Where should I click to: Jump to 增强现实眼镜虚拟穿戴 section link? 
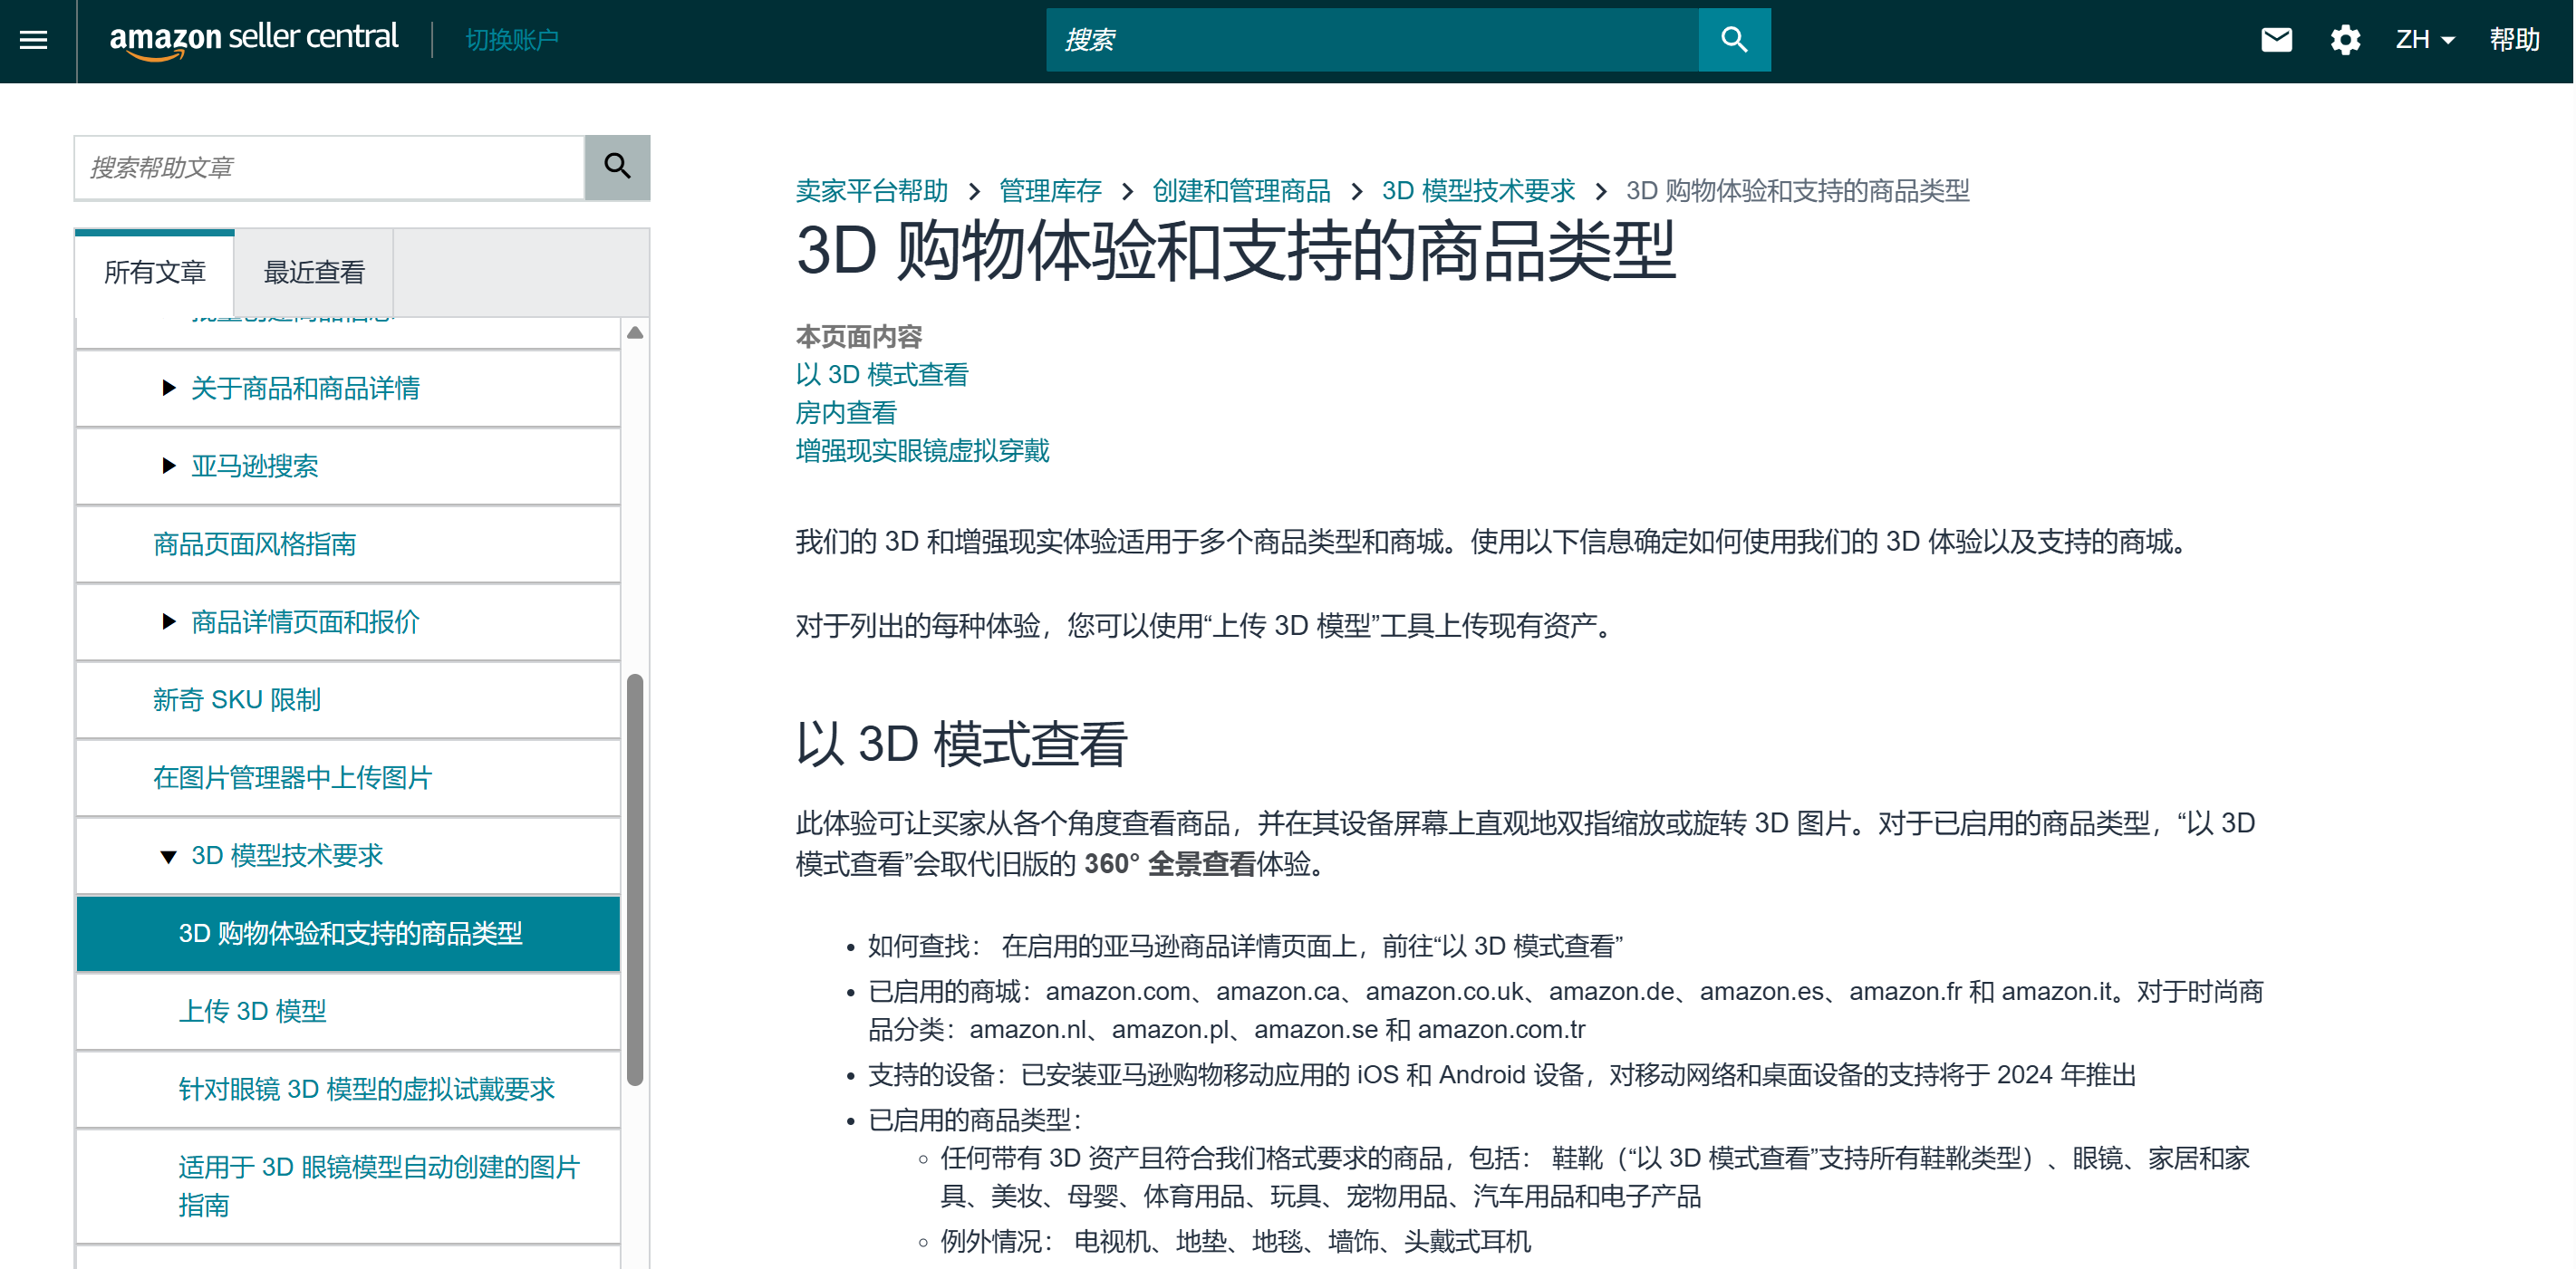click(x=922, y=451)
